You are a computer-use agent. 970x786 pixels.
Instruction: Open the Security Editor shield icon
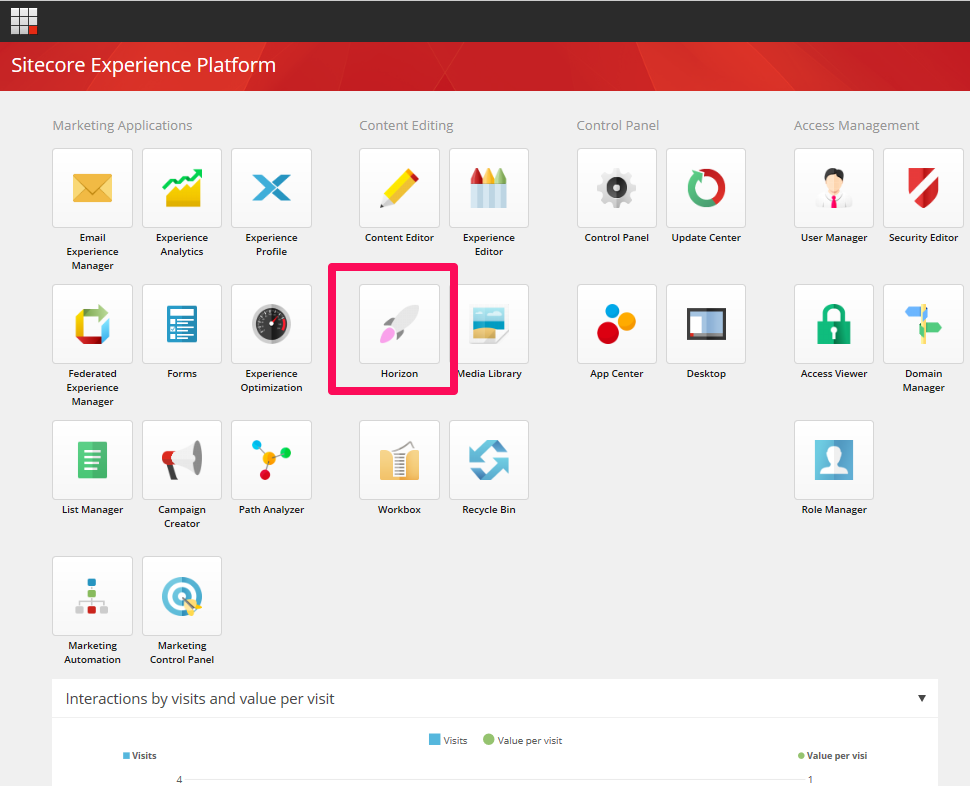click(x=922, y=188)
